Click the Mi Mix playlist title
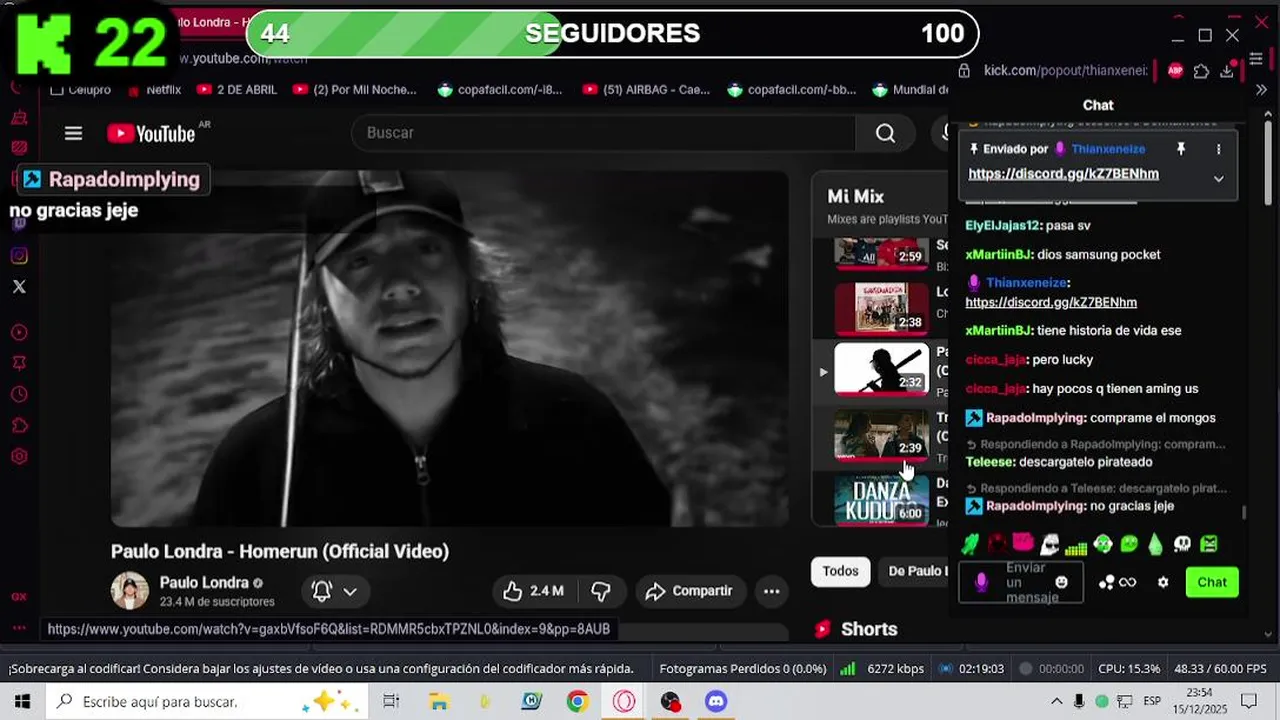The width and height of the screenshot is (1280, 720). coord(855,197)
